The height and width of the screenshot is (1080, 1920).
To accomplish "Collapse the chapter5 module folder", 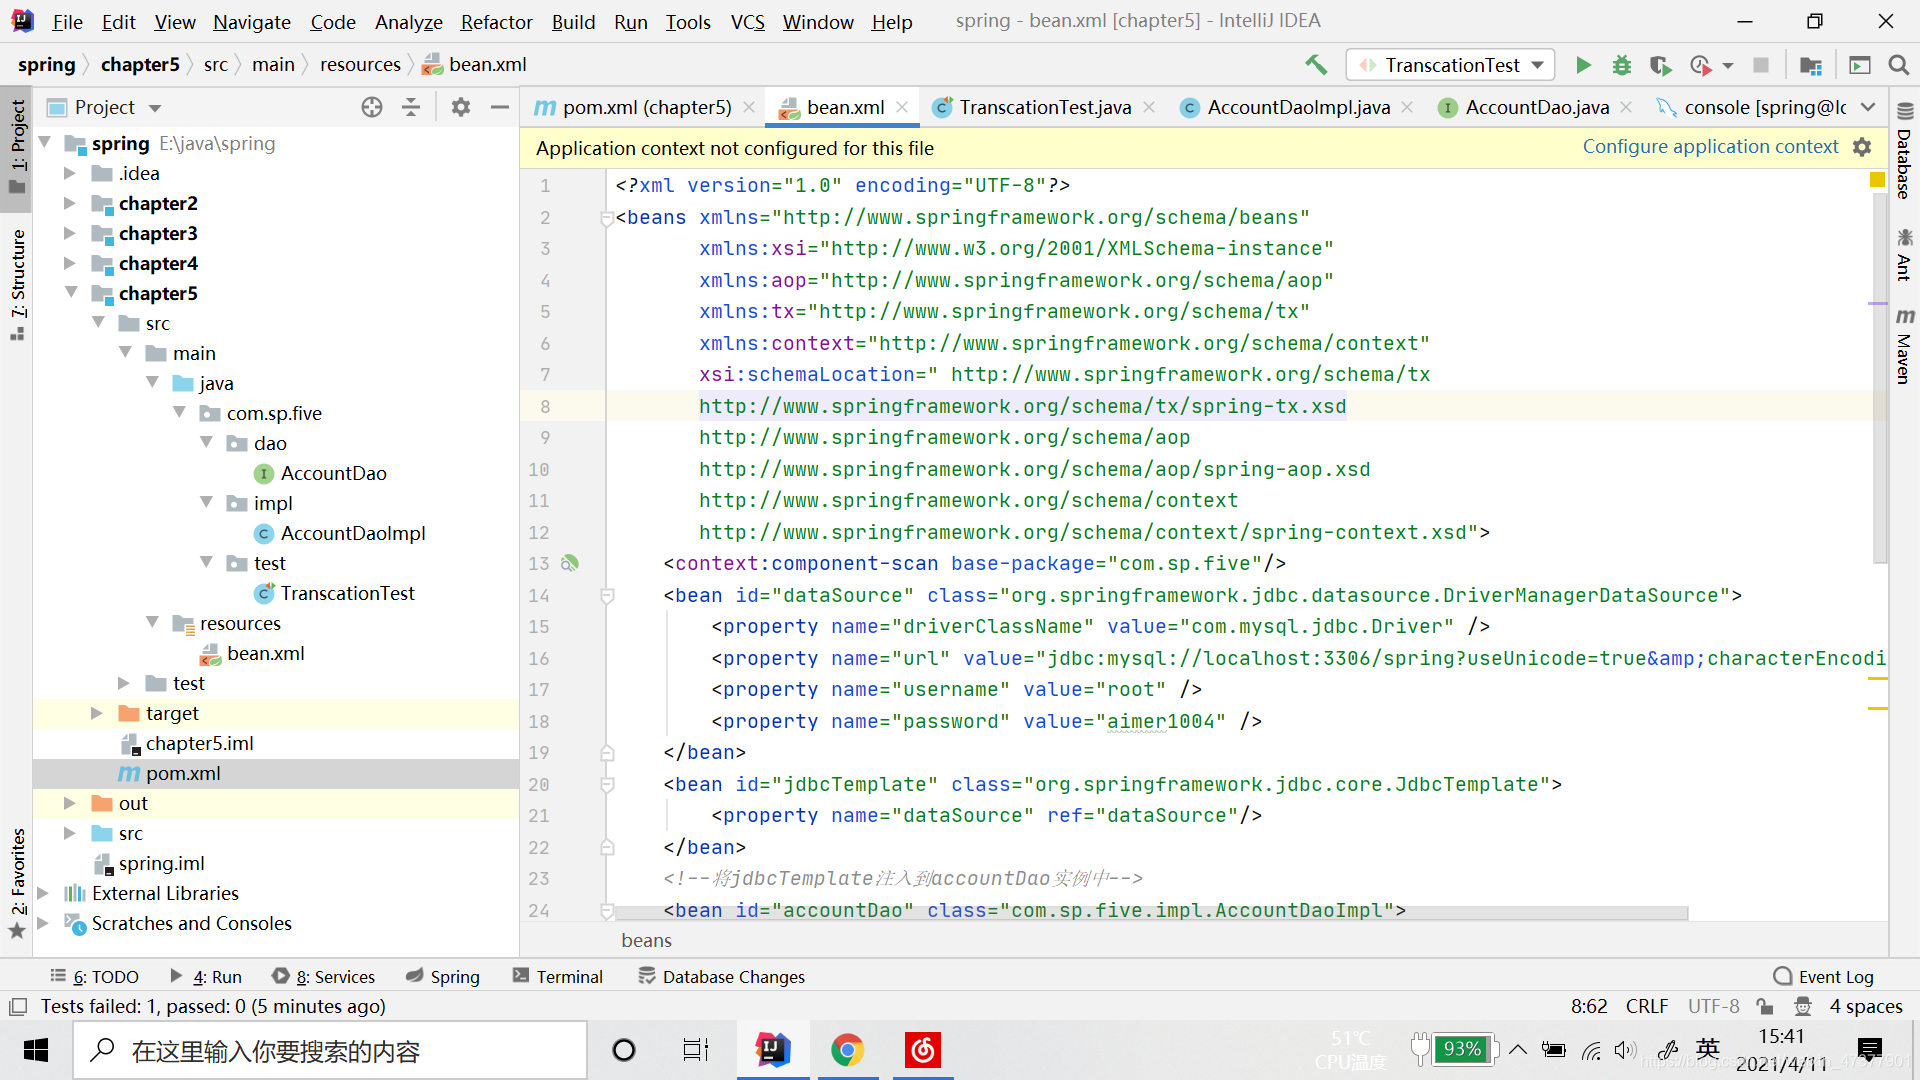I will [71, 293].
